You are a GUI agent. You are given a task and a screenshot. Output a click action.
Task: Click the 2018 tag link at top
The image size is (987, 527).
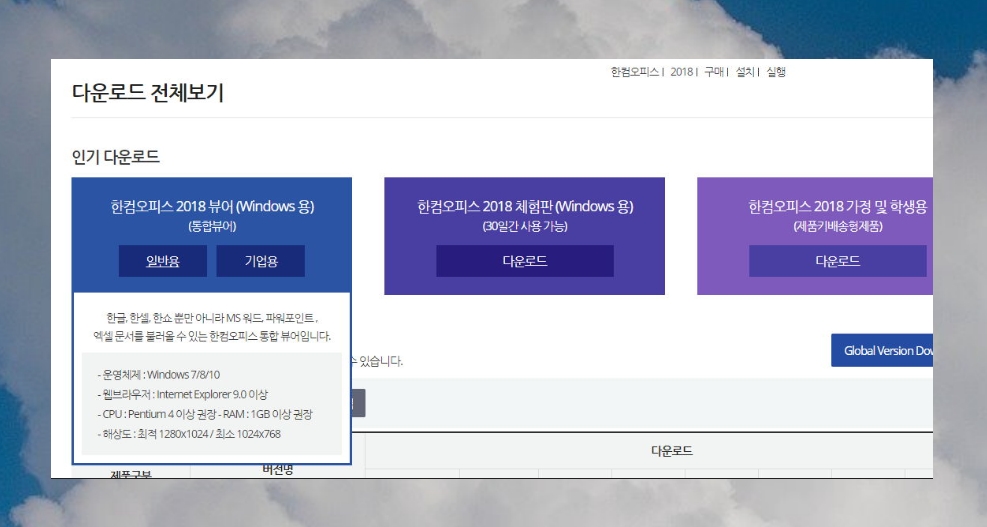tap(681, 72)
